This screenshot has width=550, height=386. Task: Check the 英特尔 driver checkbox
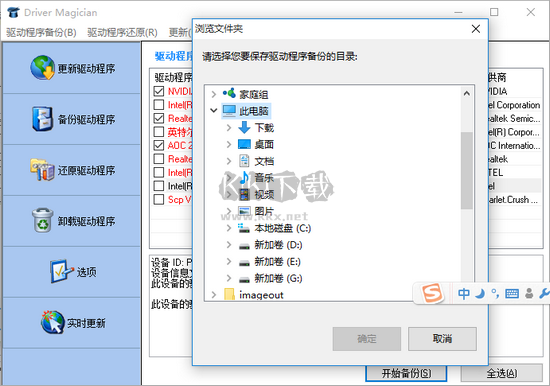click(159, 132)
